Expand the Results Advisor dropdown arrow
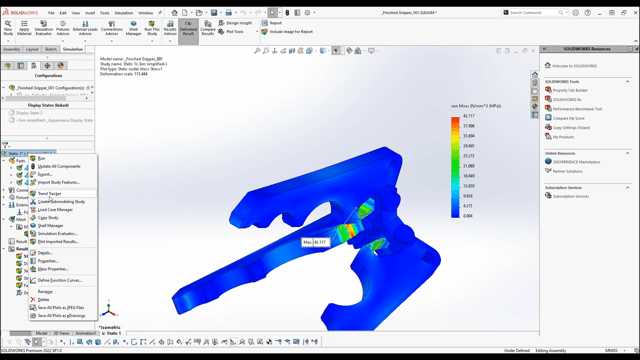 coord(170,41)
